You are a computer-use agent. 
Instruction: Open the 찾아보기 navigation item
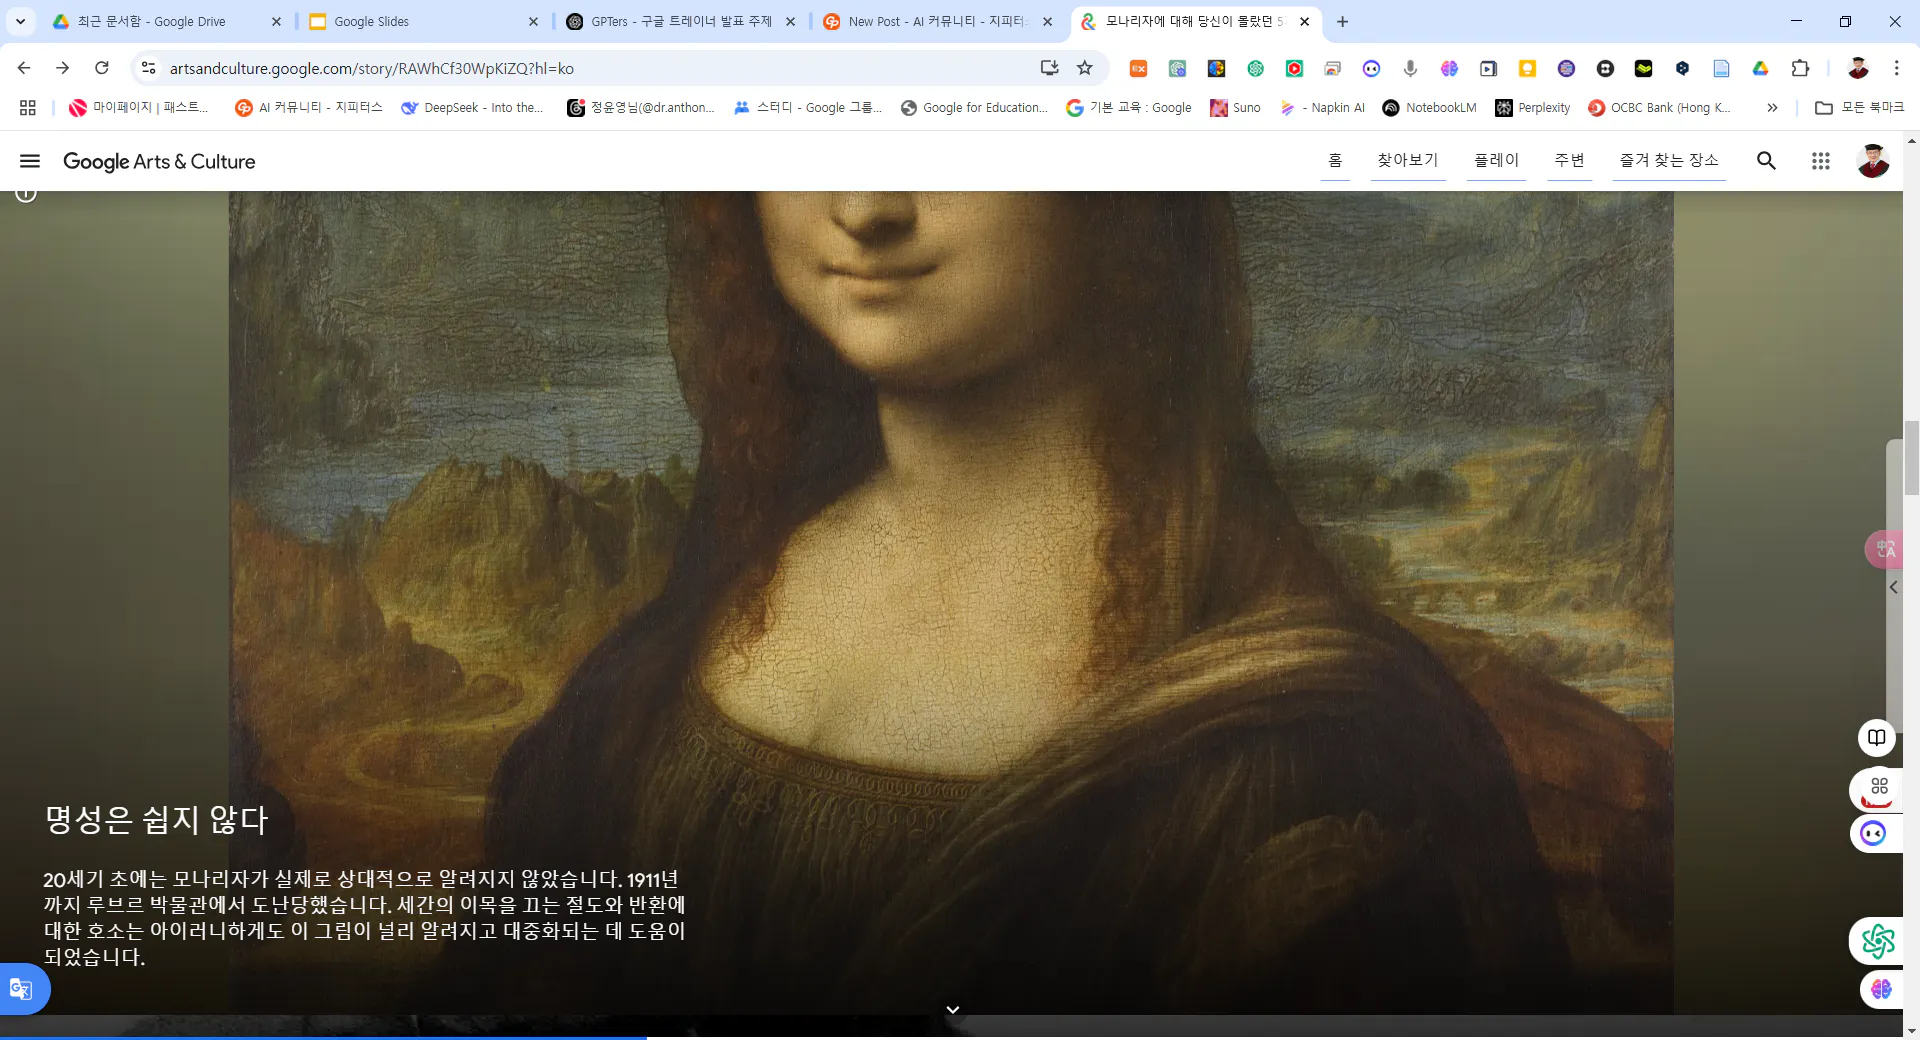[1408, 160]
